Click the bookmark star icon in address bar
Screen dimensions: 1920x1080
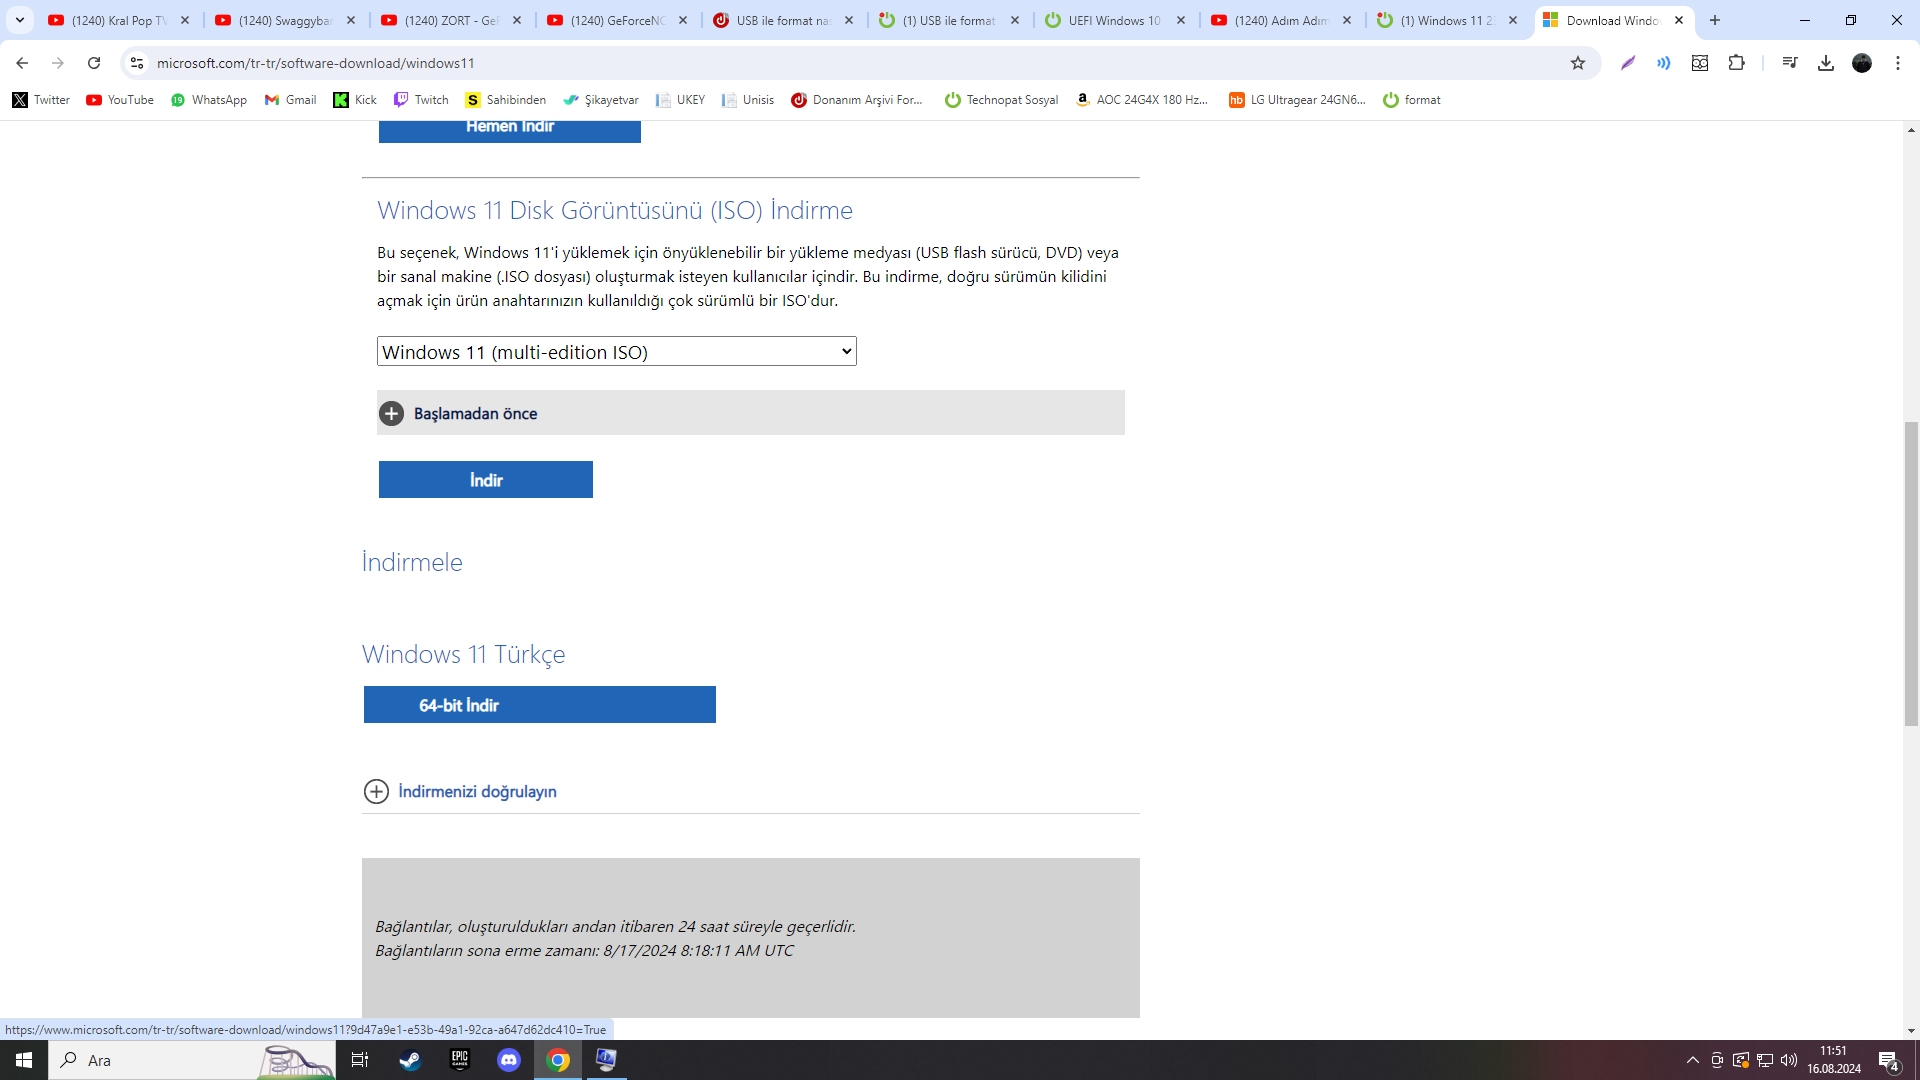(1578, 63)
